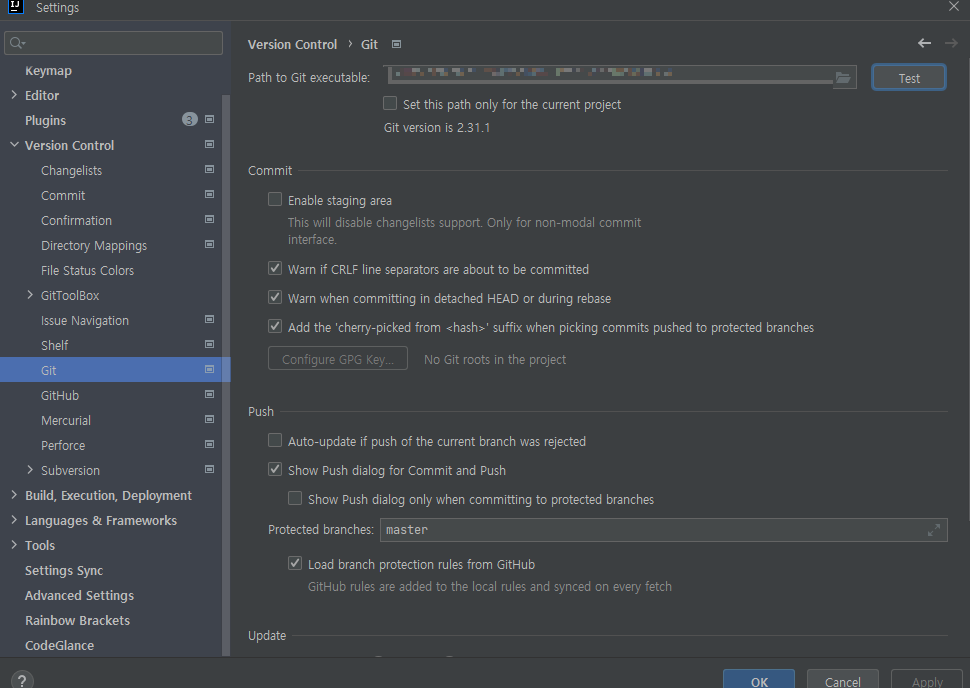This screenshot has width=970, height=688.
Task: Click the project icon beside Directory Mappings
Action: click(210, 244)
